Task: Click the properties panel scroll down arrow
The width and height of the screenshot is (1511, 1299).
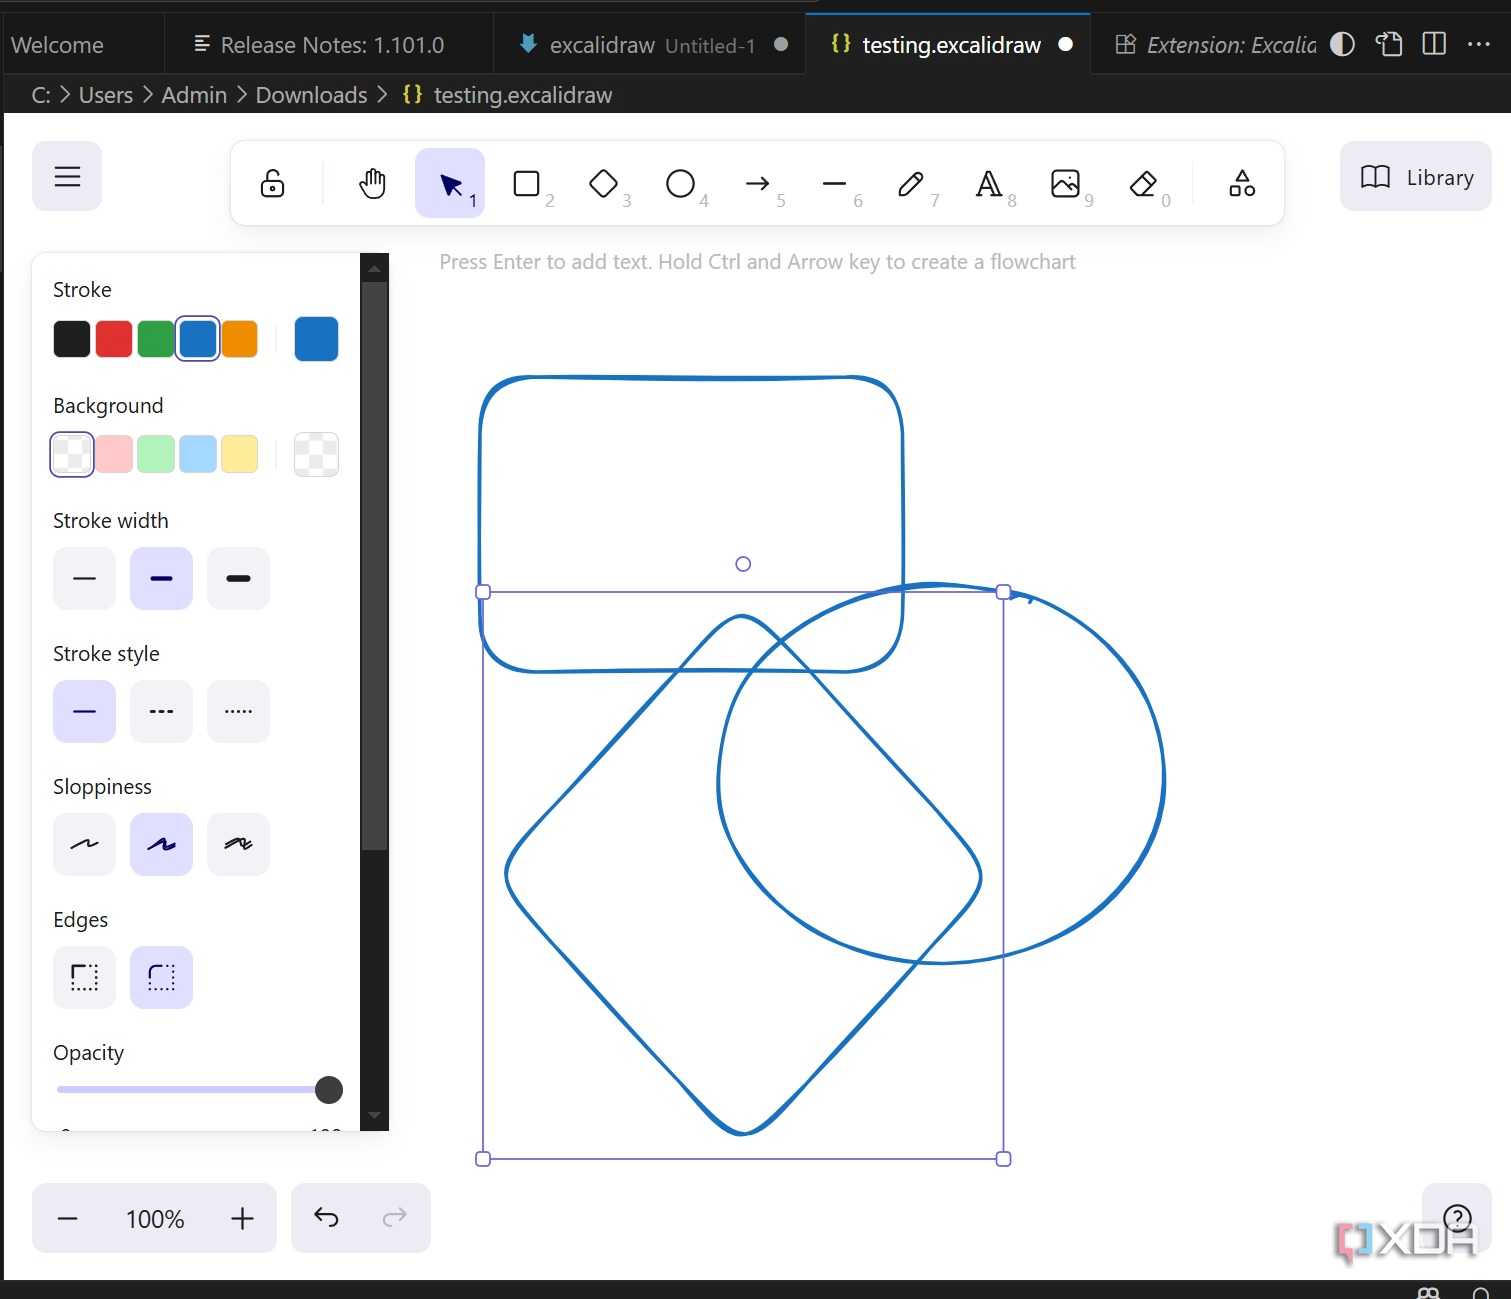Action: (x=374, y=1115)
